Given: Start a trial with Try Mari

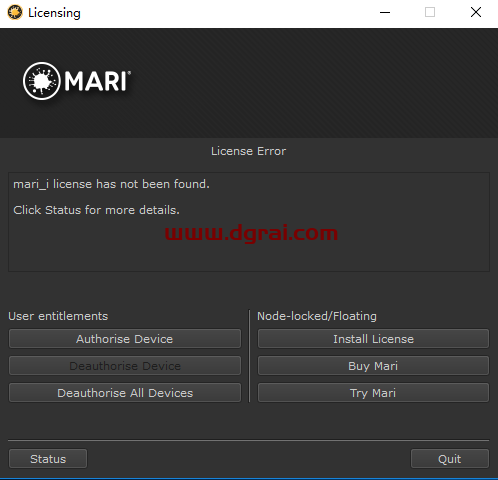Looking at the screenshot, I should click(373, 393).
